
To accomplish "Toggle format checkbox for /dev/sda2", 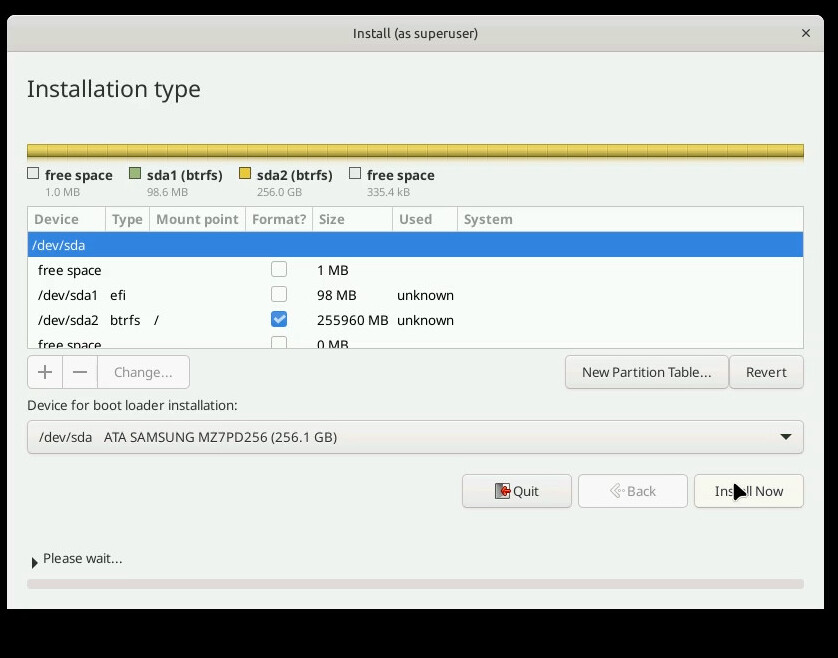I will 279,320.
